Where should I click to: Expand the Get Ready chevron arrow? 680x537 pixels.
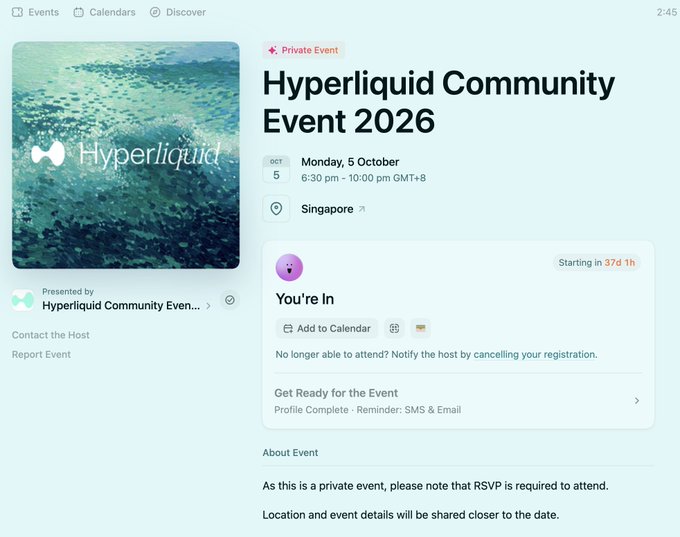(x=637, y=400)
